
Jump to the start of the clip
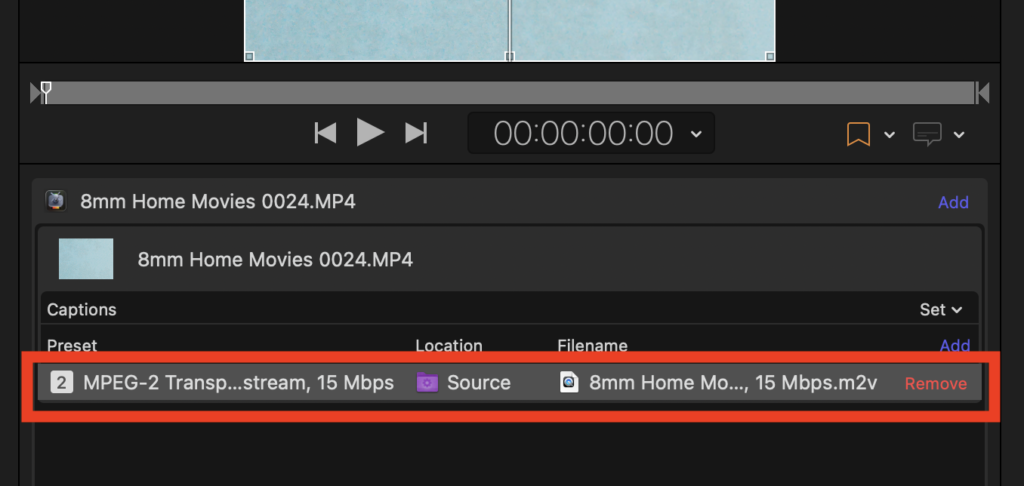click(325, 133)
